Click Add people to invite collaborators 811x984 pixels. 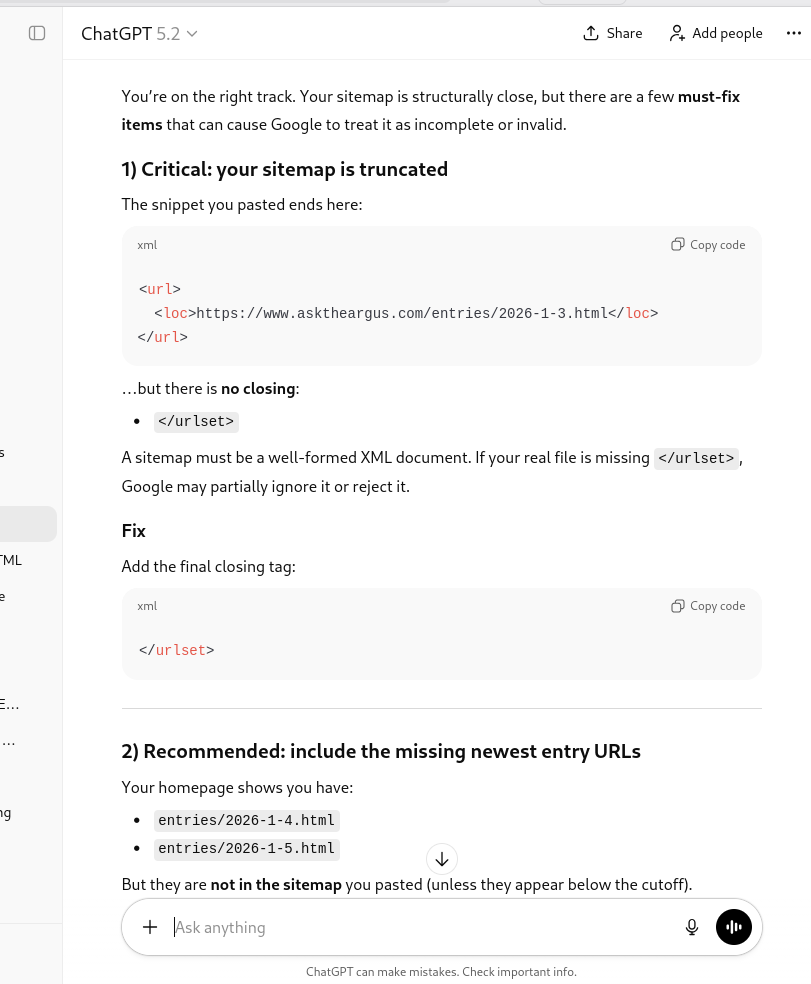tap(715, 33)
